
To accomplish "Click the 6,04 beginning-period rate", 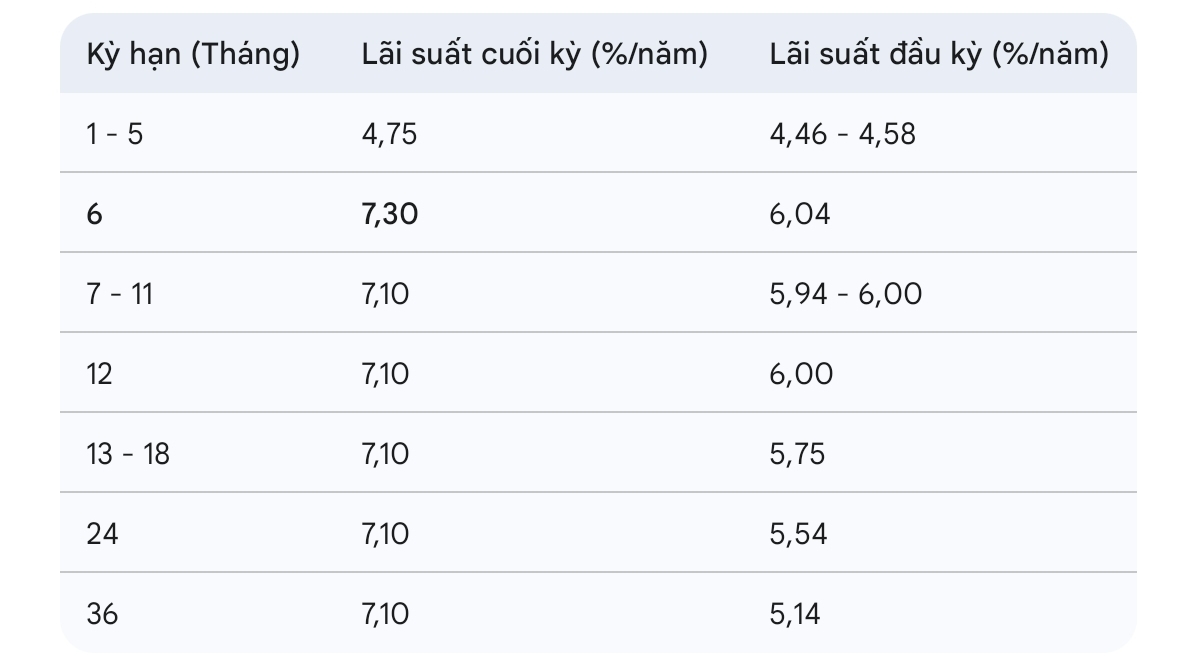I will point(800,214).
